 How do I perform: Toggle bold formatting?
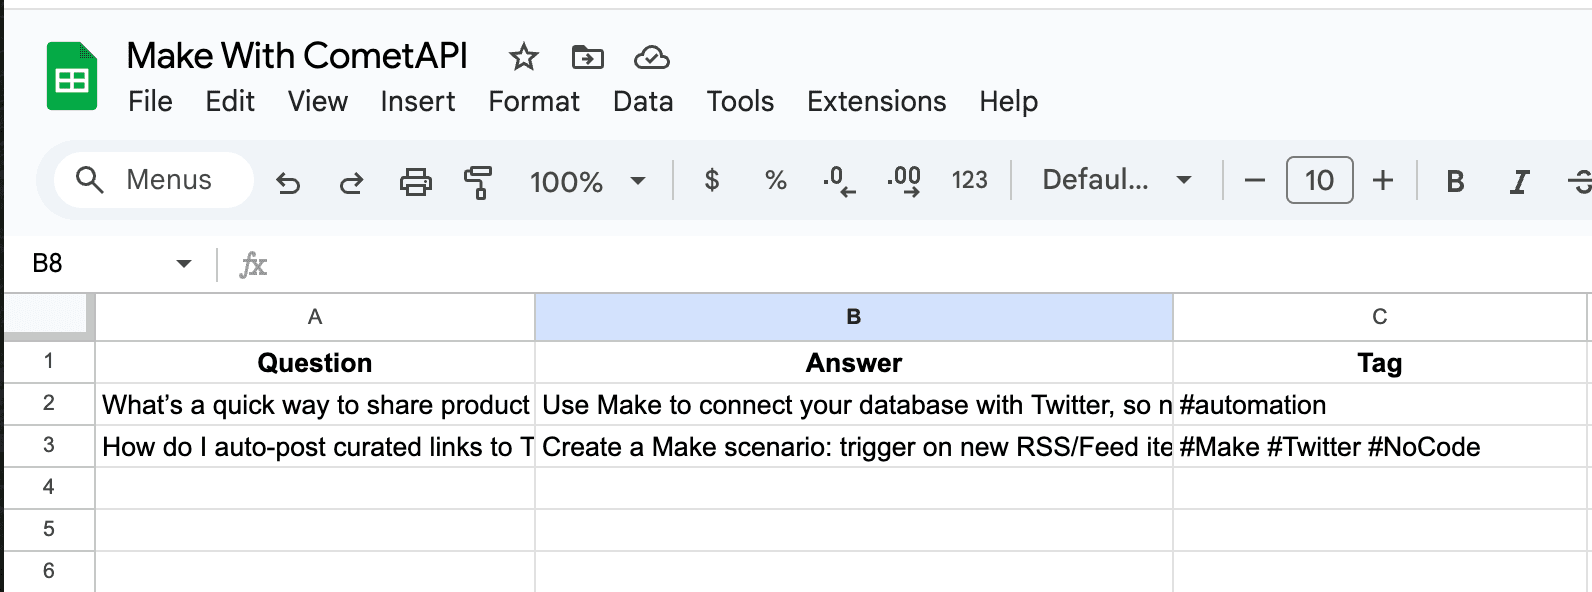point(1455,181)
